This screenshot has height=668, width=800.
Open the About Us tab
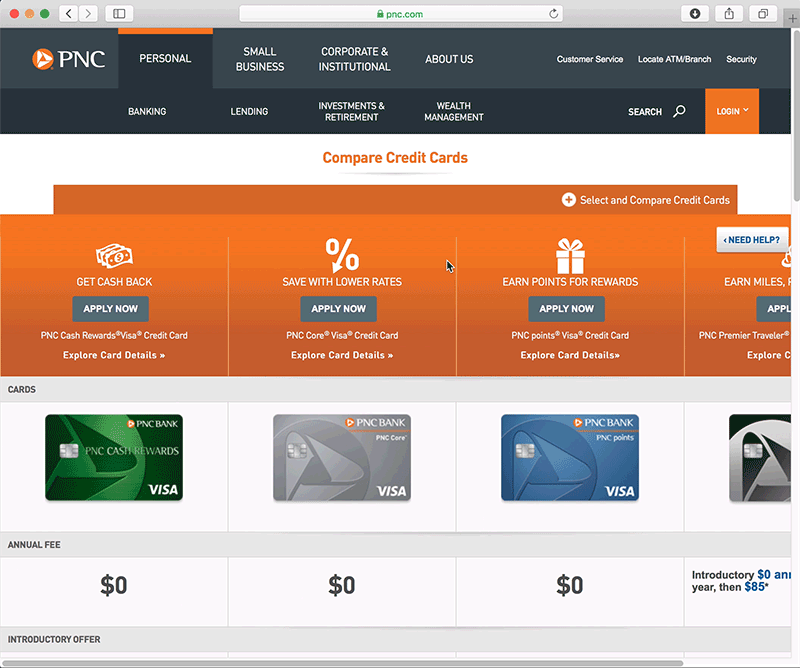(449, 59)
